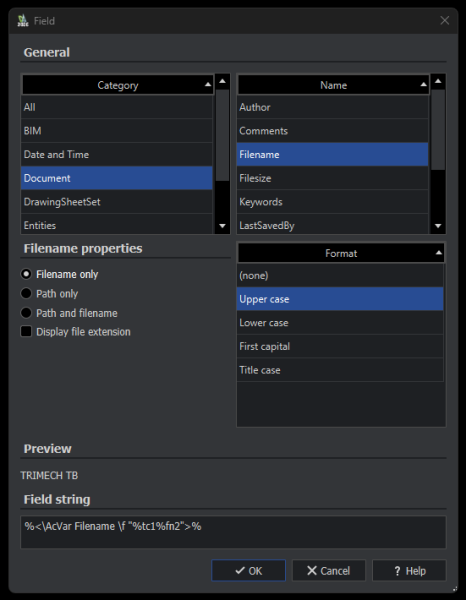Pick the Comments field name
466x600 pixels.
[332, 131]
